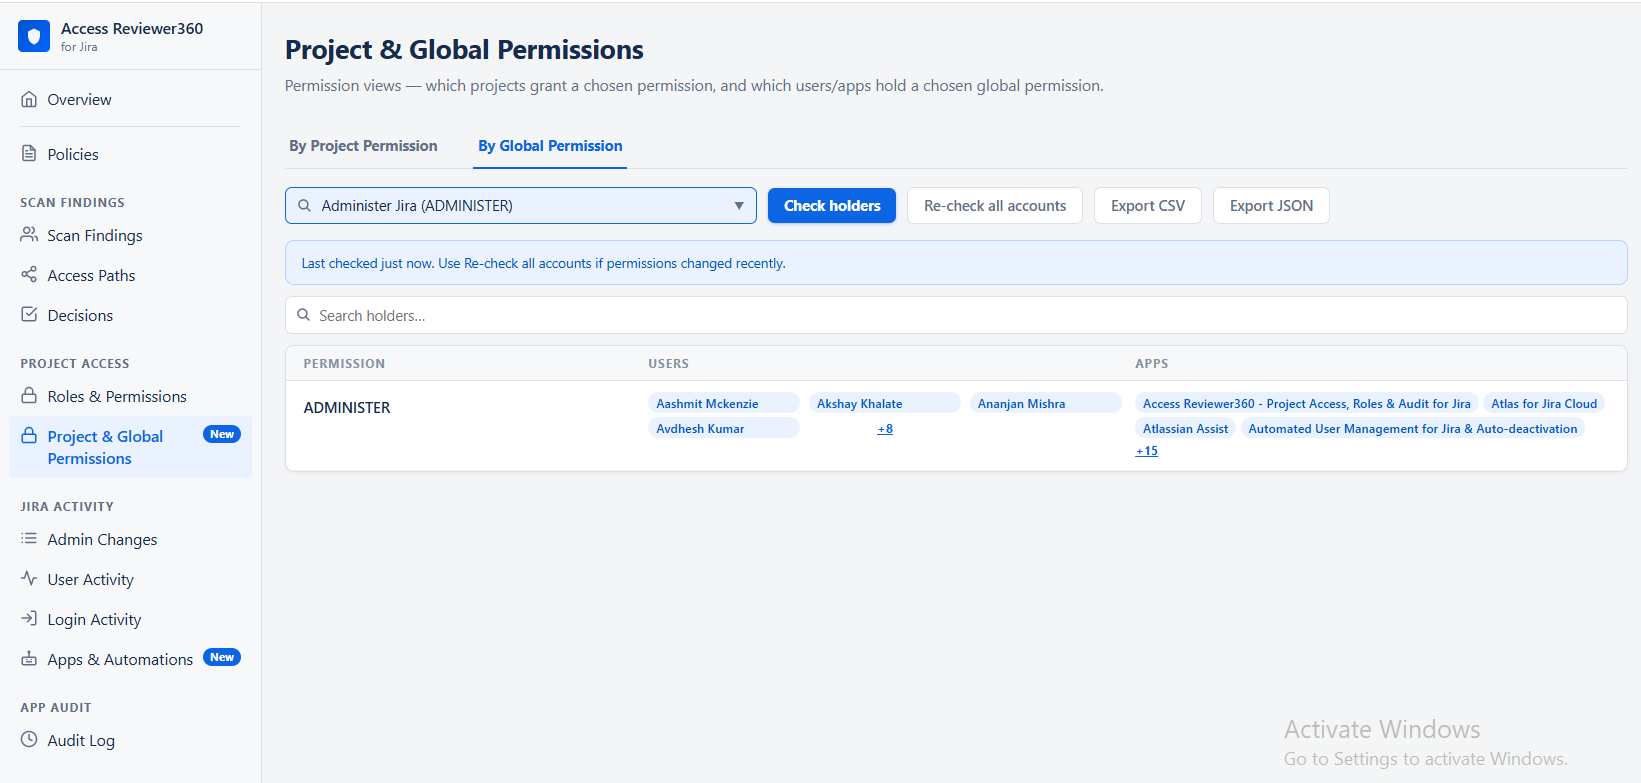Switch to By Project Permission tab
Image resolution: width=1641 pixels, height=783 pixels.
point(363,146)
